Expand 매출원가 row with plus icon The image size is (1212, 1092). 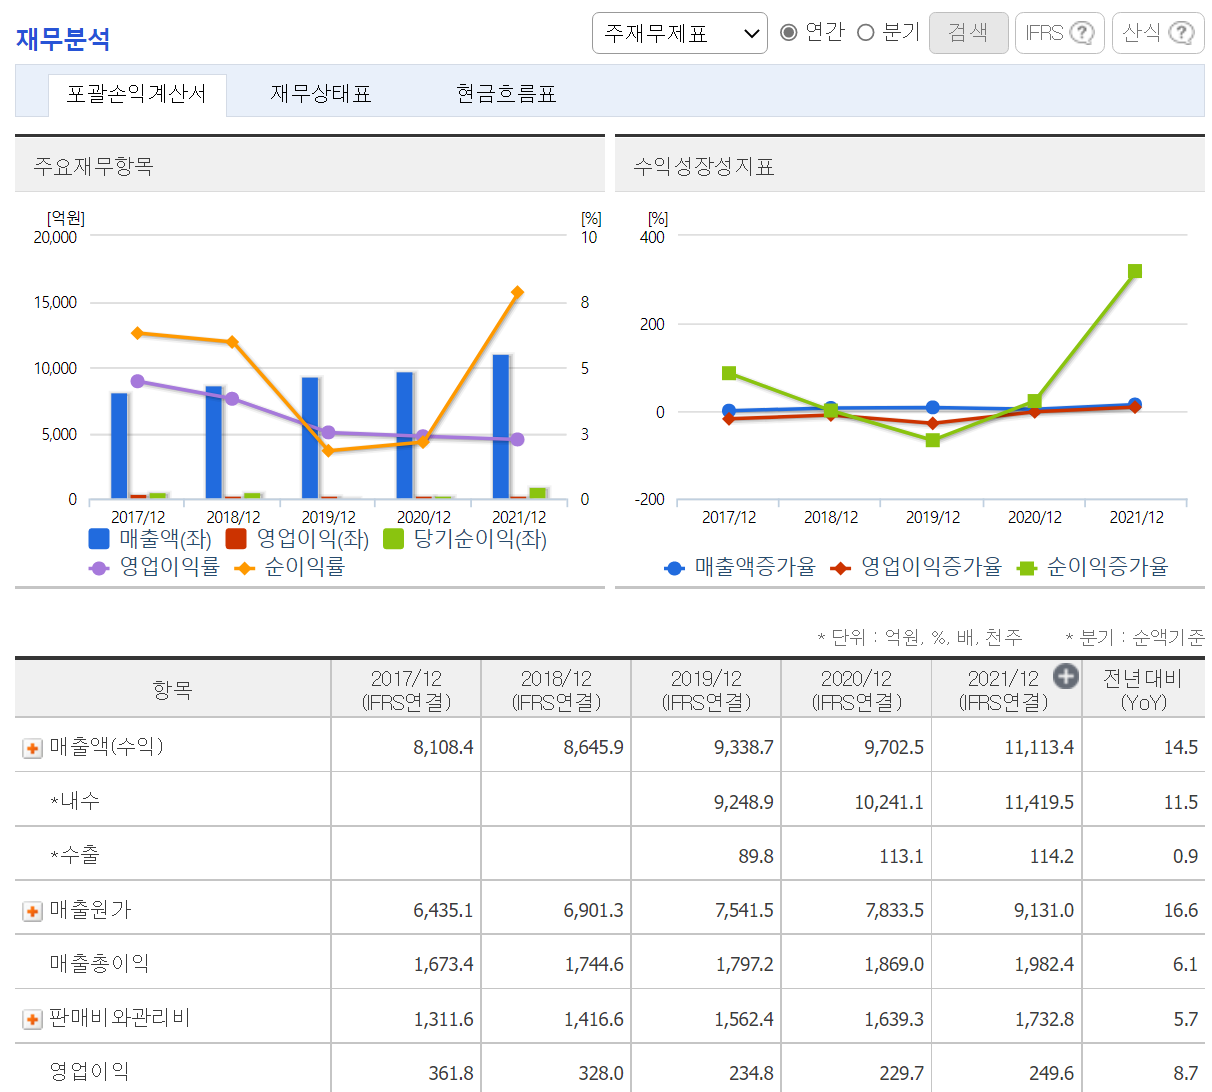33,911
